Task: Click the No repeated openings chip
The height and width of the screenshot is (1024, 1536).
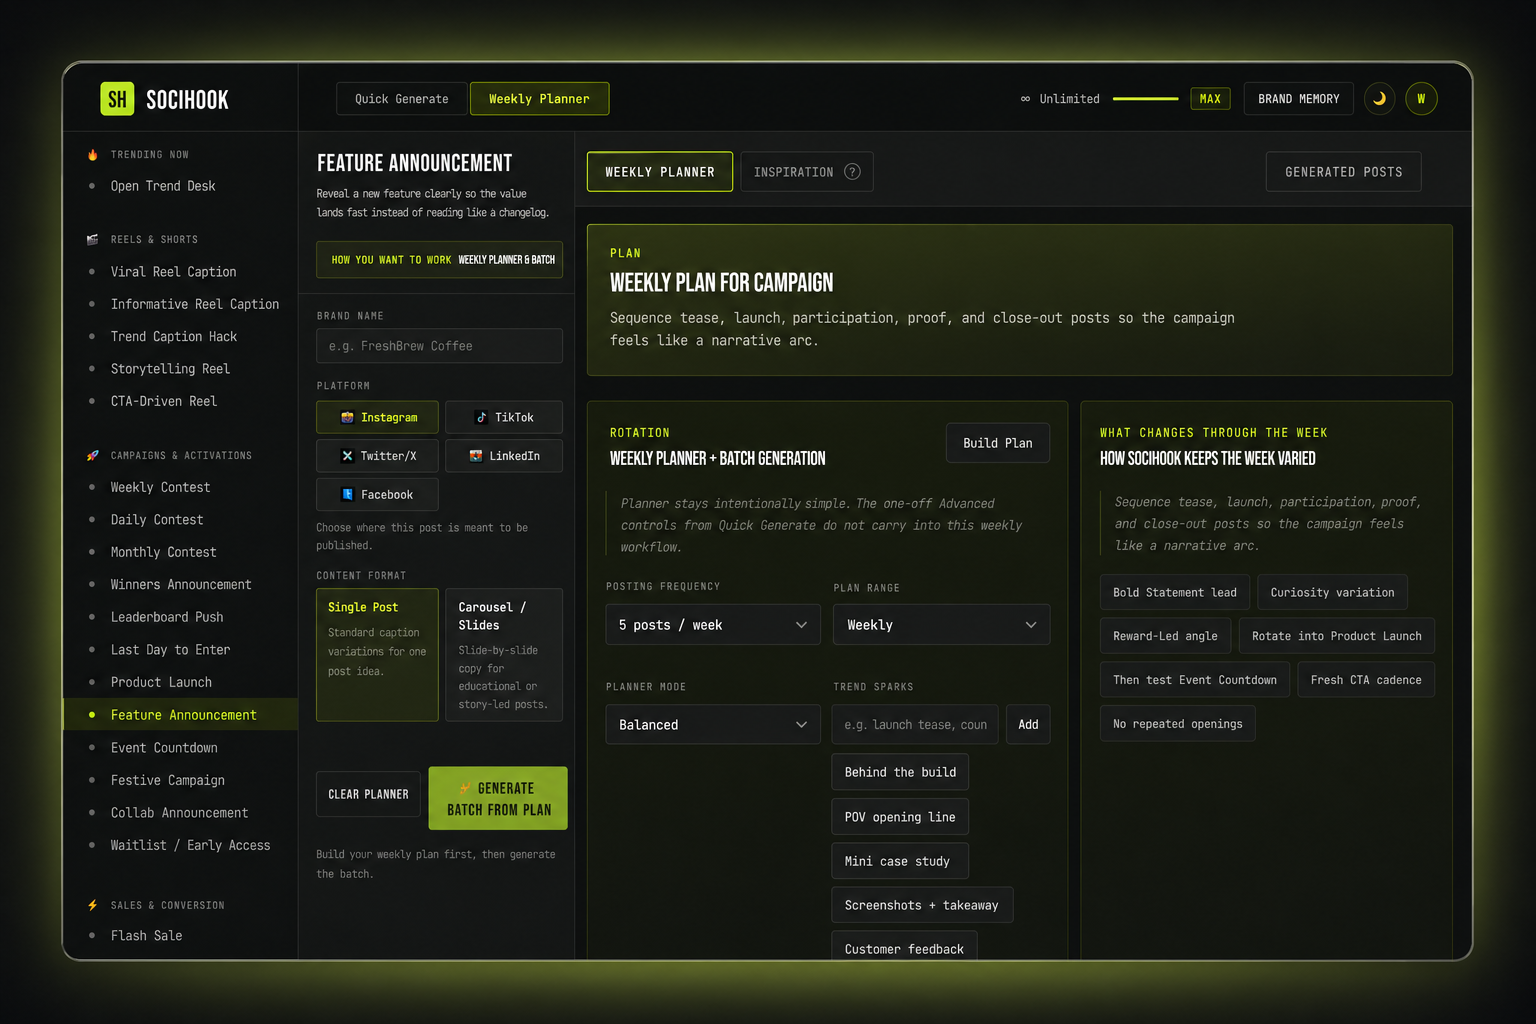Action: tap(1177, 724)
